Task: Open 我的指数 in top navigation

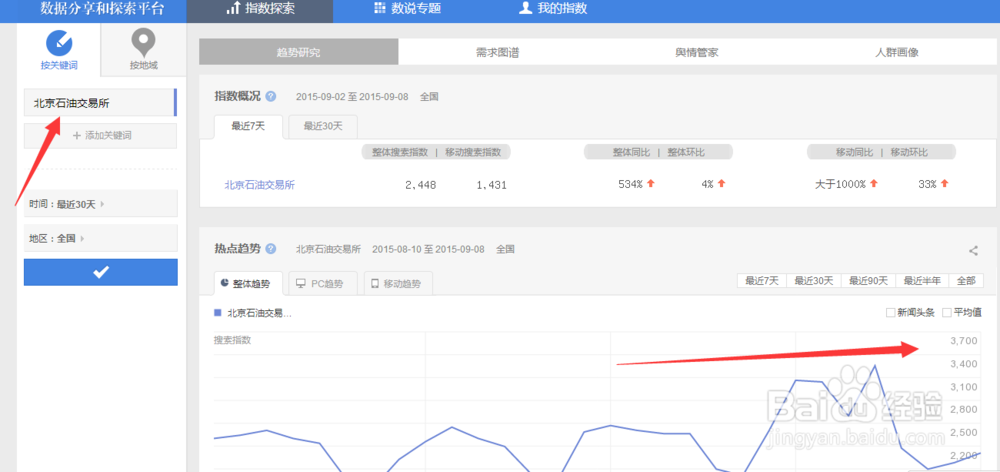Action: (554, 9)
